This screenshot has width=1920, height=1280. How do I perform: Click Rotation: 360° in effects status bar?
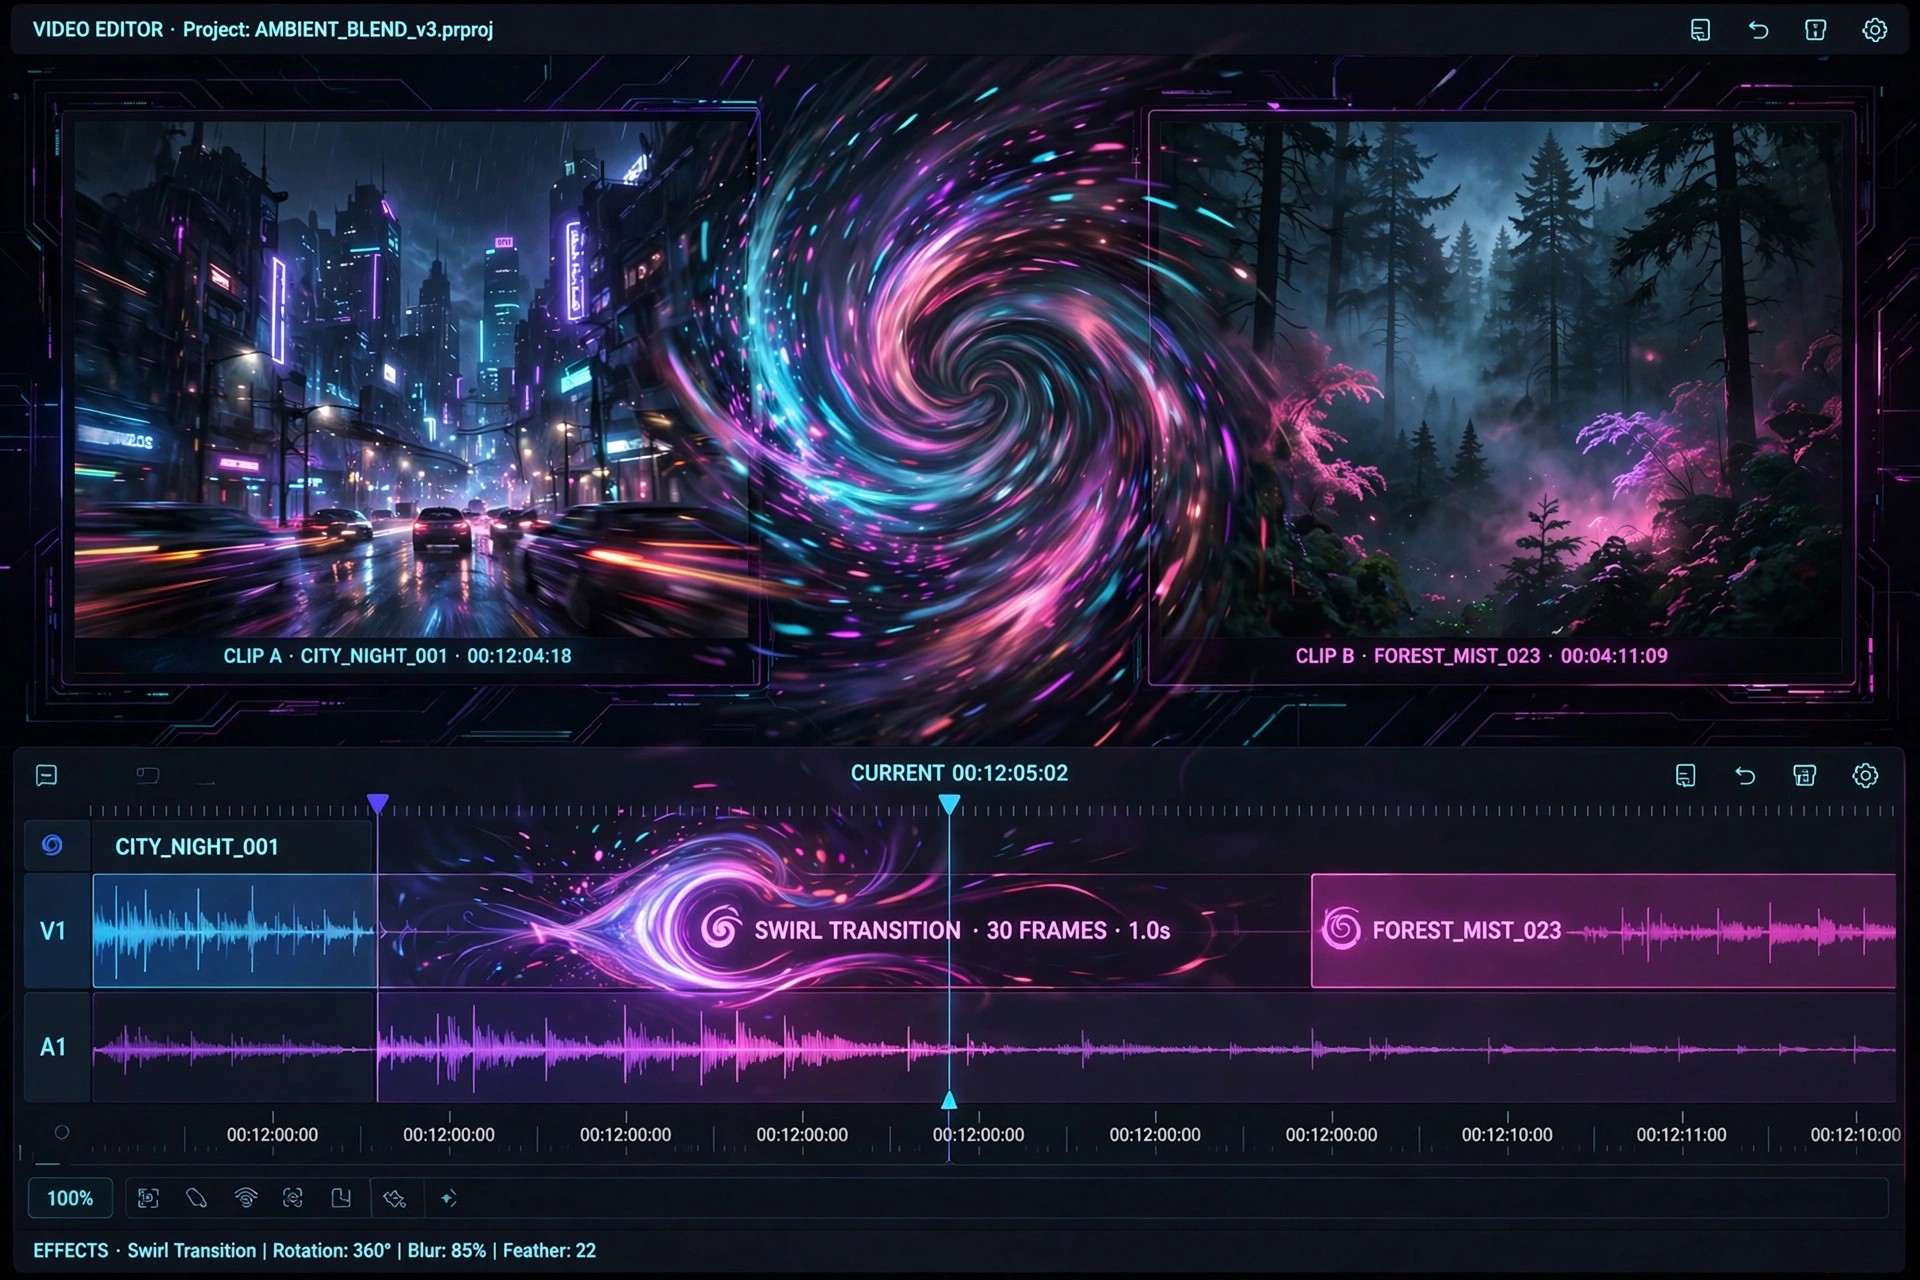331,1250
